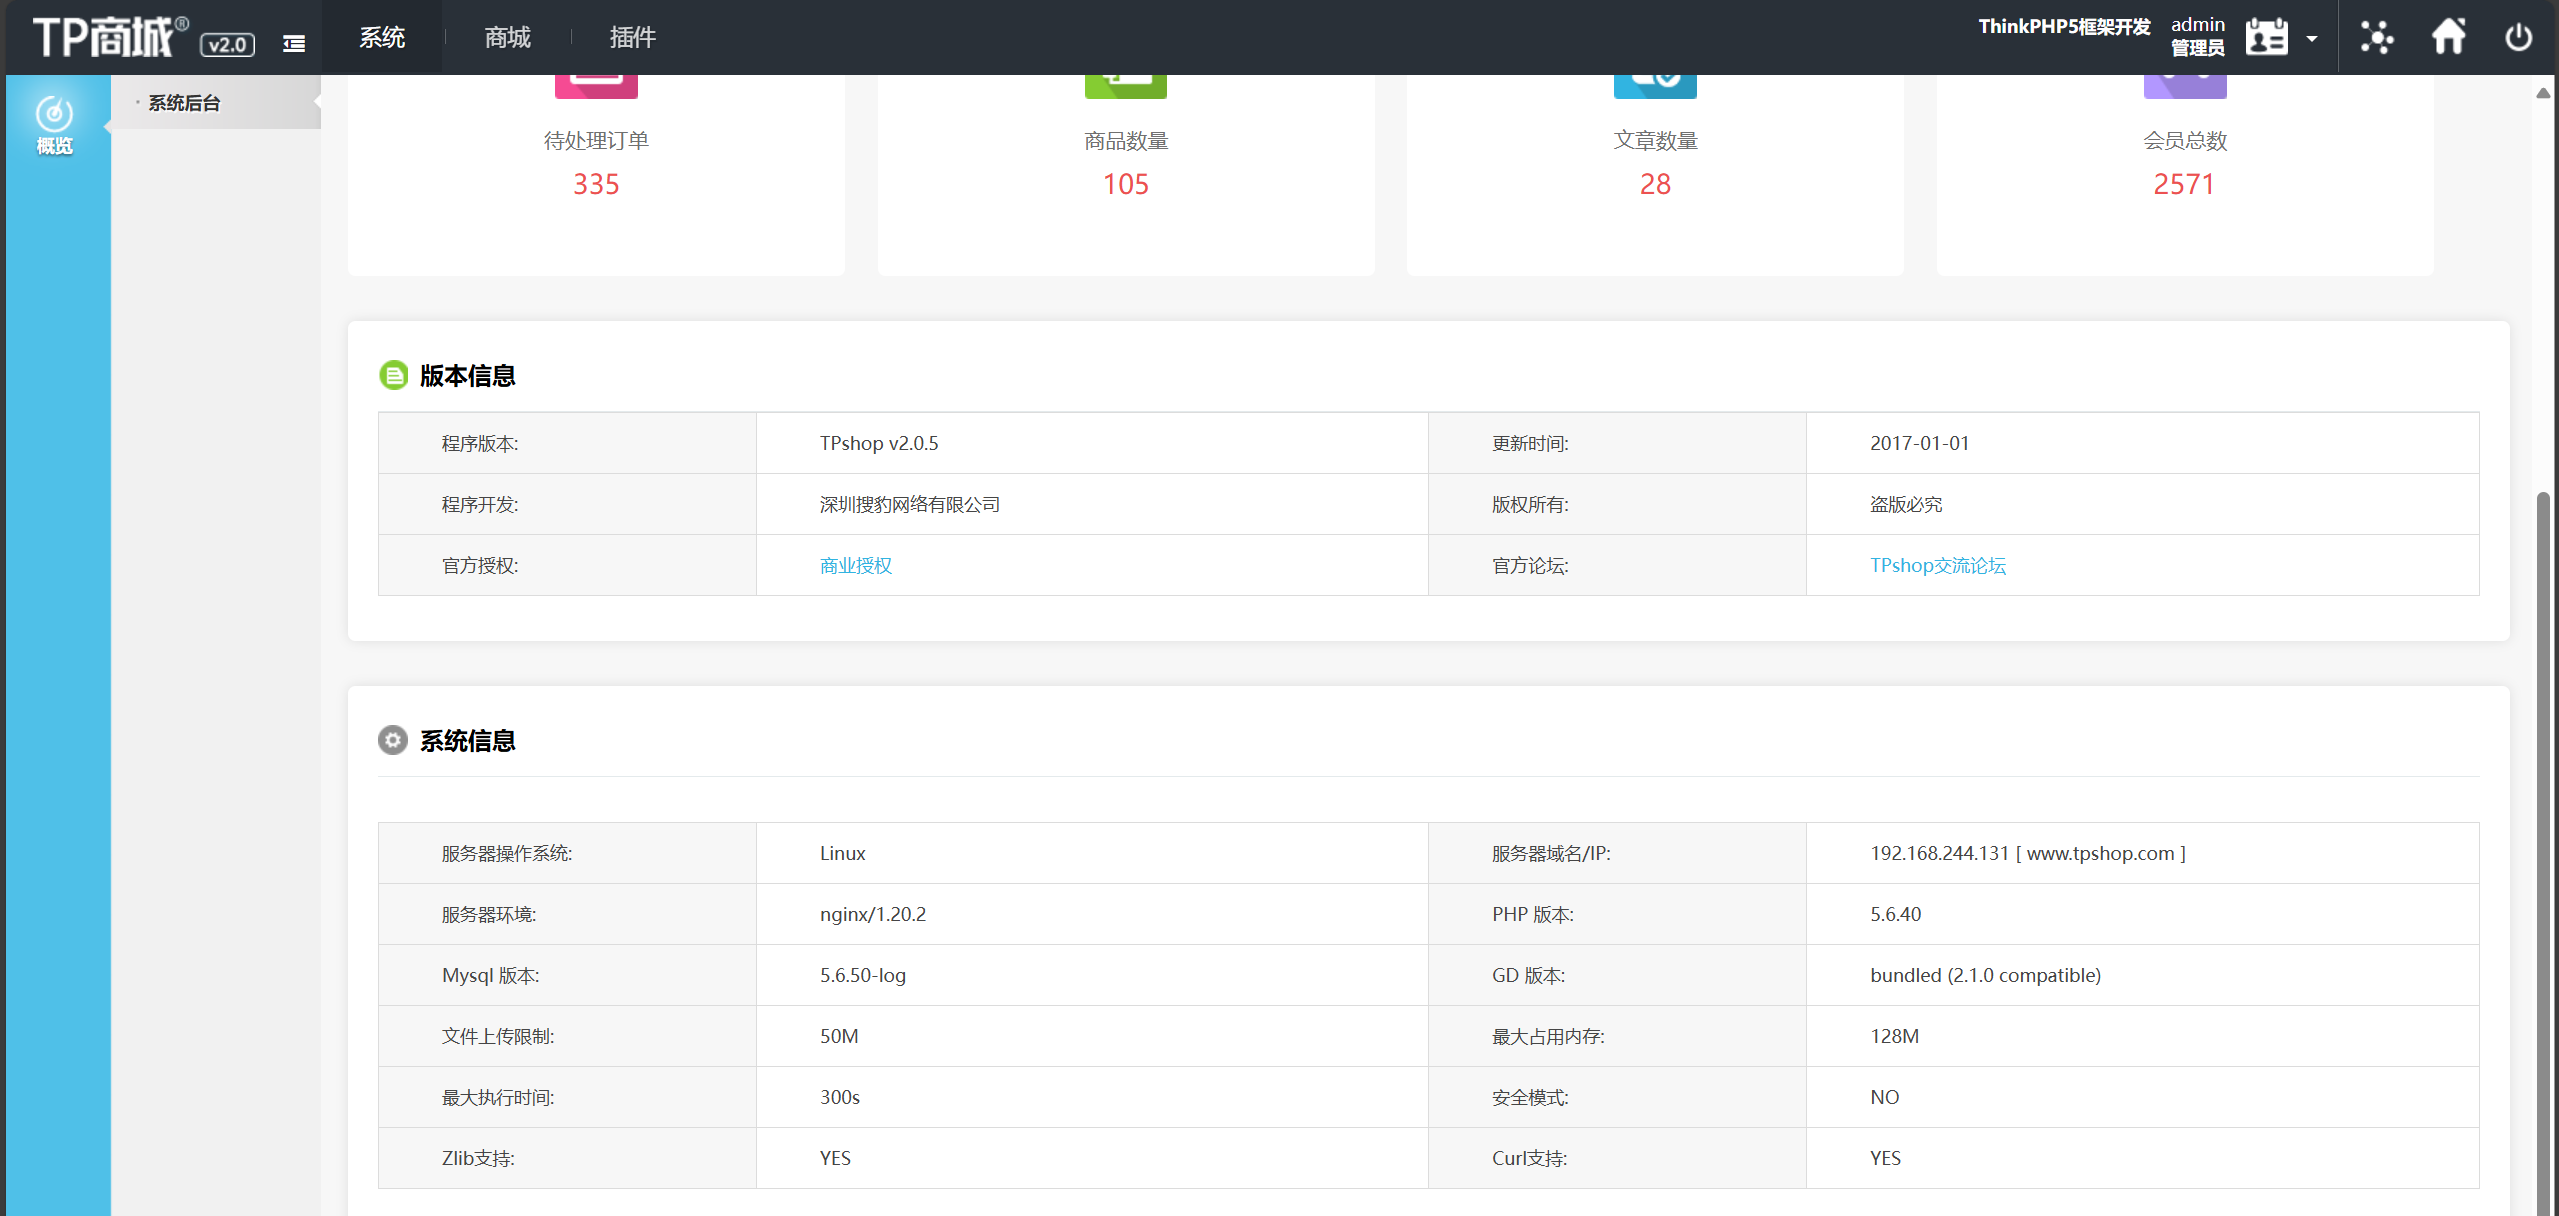Visit the TPshop交流论坛 link
Image resolution: width=2559 pixels, height=1216 pixels.
pos(1937,565)
